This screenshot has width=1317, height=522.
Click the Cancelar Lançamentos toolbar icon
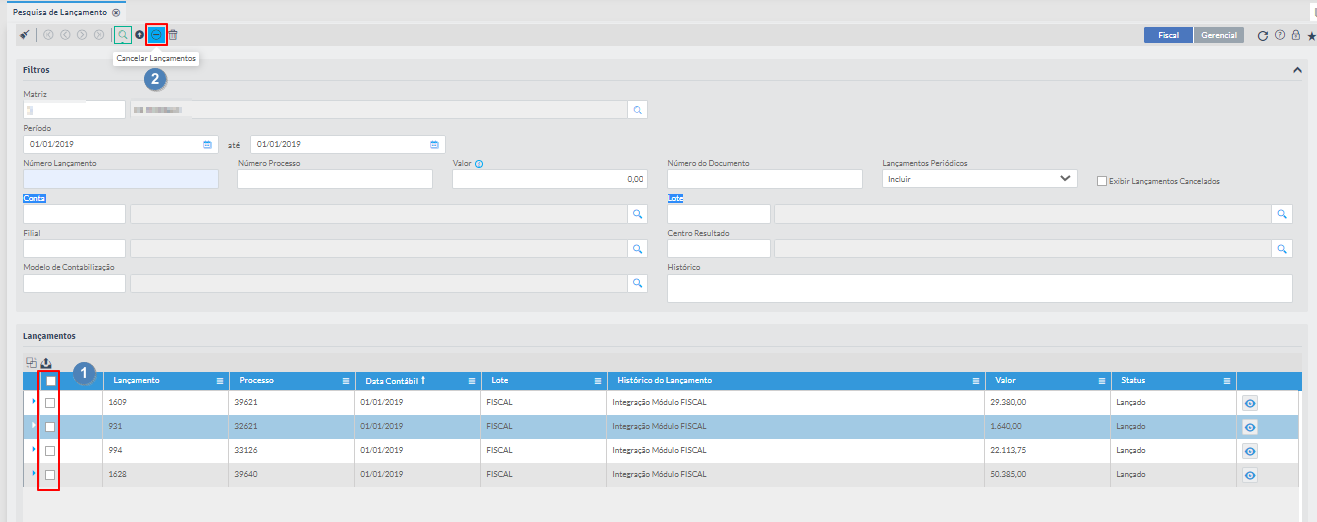(156, 35)
